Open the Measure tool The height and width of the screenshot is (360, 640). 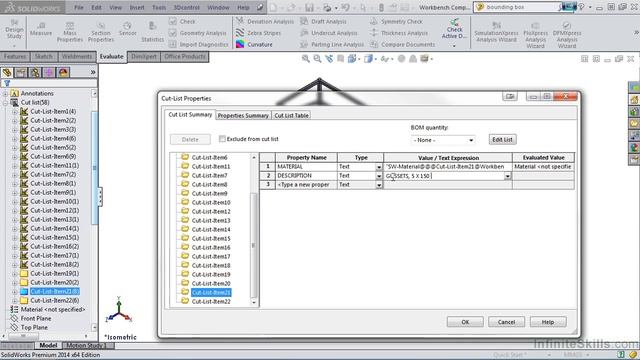(x=41, y=29)
